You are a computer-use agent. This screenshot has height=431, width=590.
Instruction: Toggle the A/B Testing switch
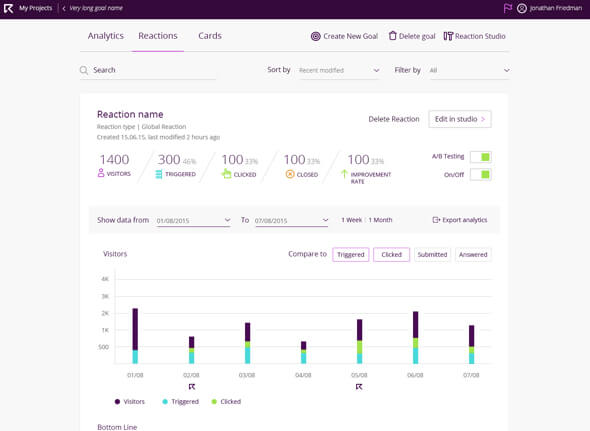tap(481, 157)
